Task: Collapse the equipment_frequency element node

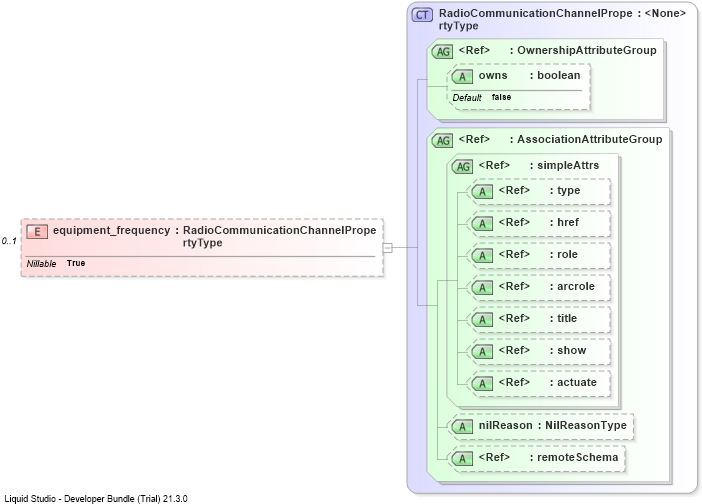Action: (388, 248)
